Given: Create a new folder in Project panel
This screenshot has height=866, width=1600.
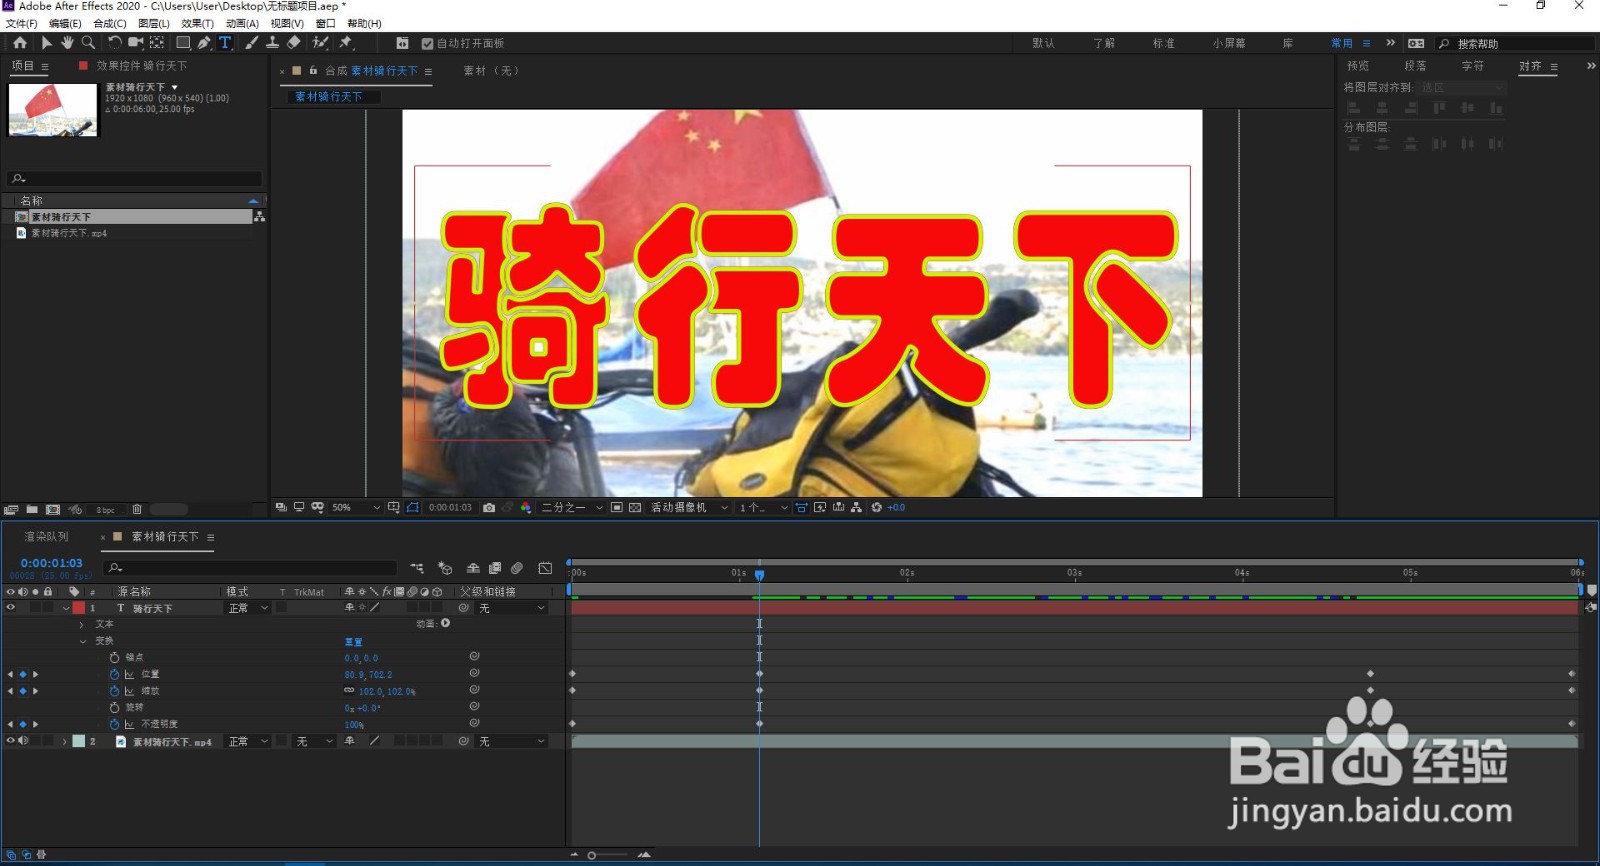Looking at the screenshot, I should (x=32, y=510).
